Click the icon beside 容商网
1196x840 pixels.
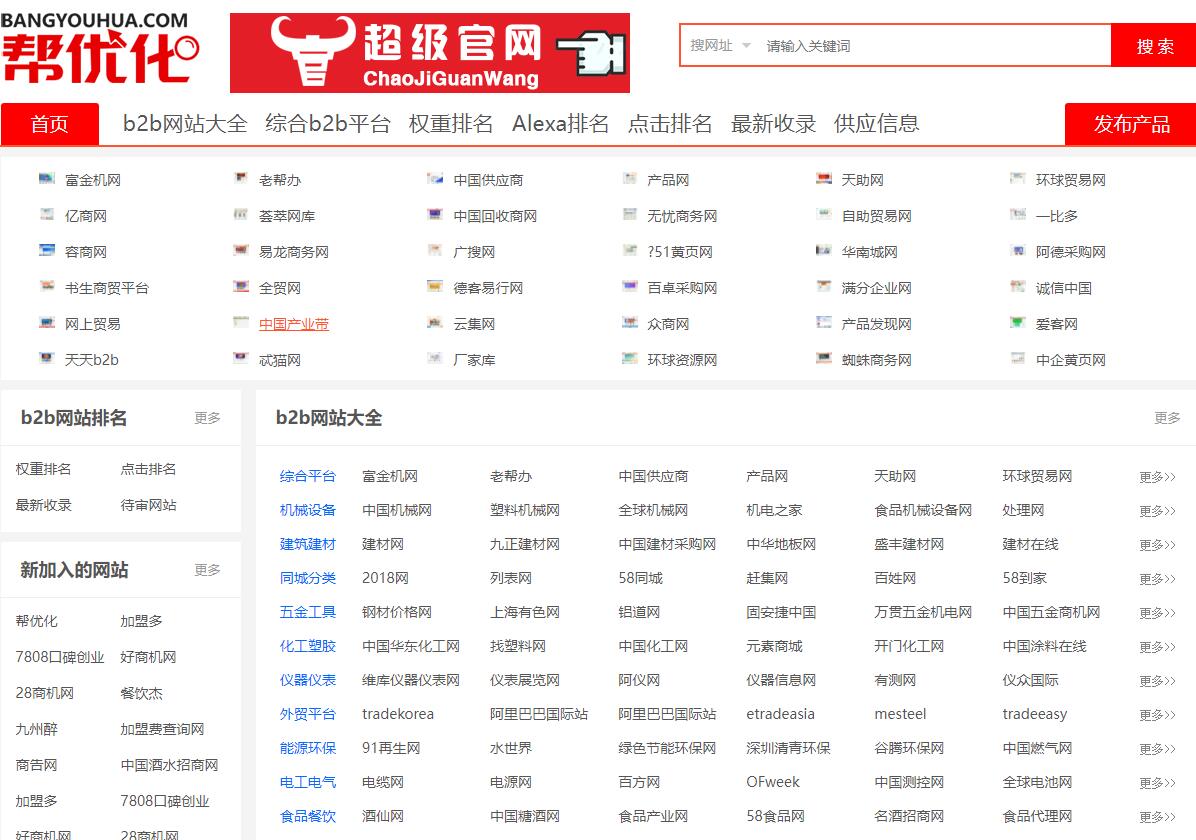coord(47,250)
